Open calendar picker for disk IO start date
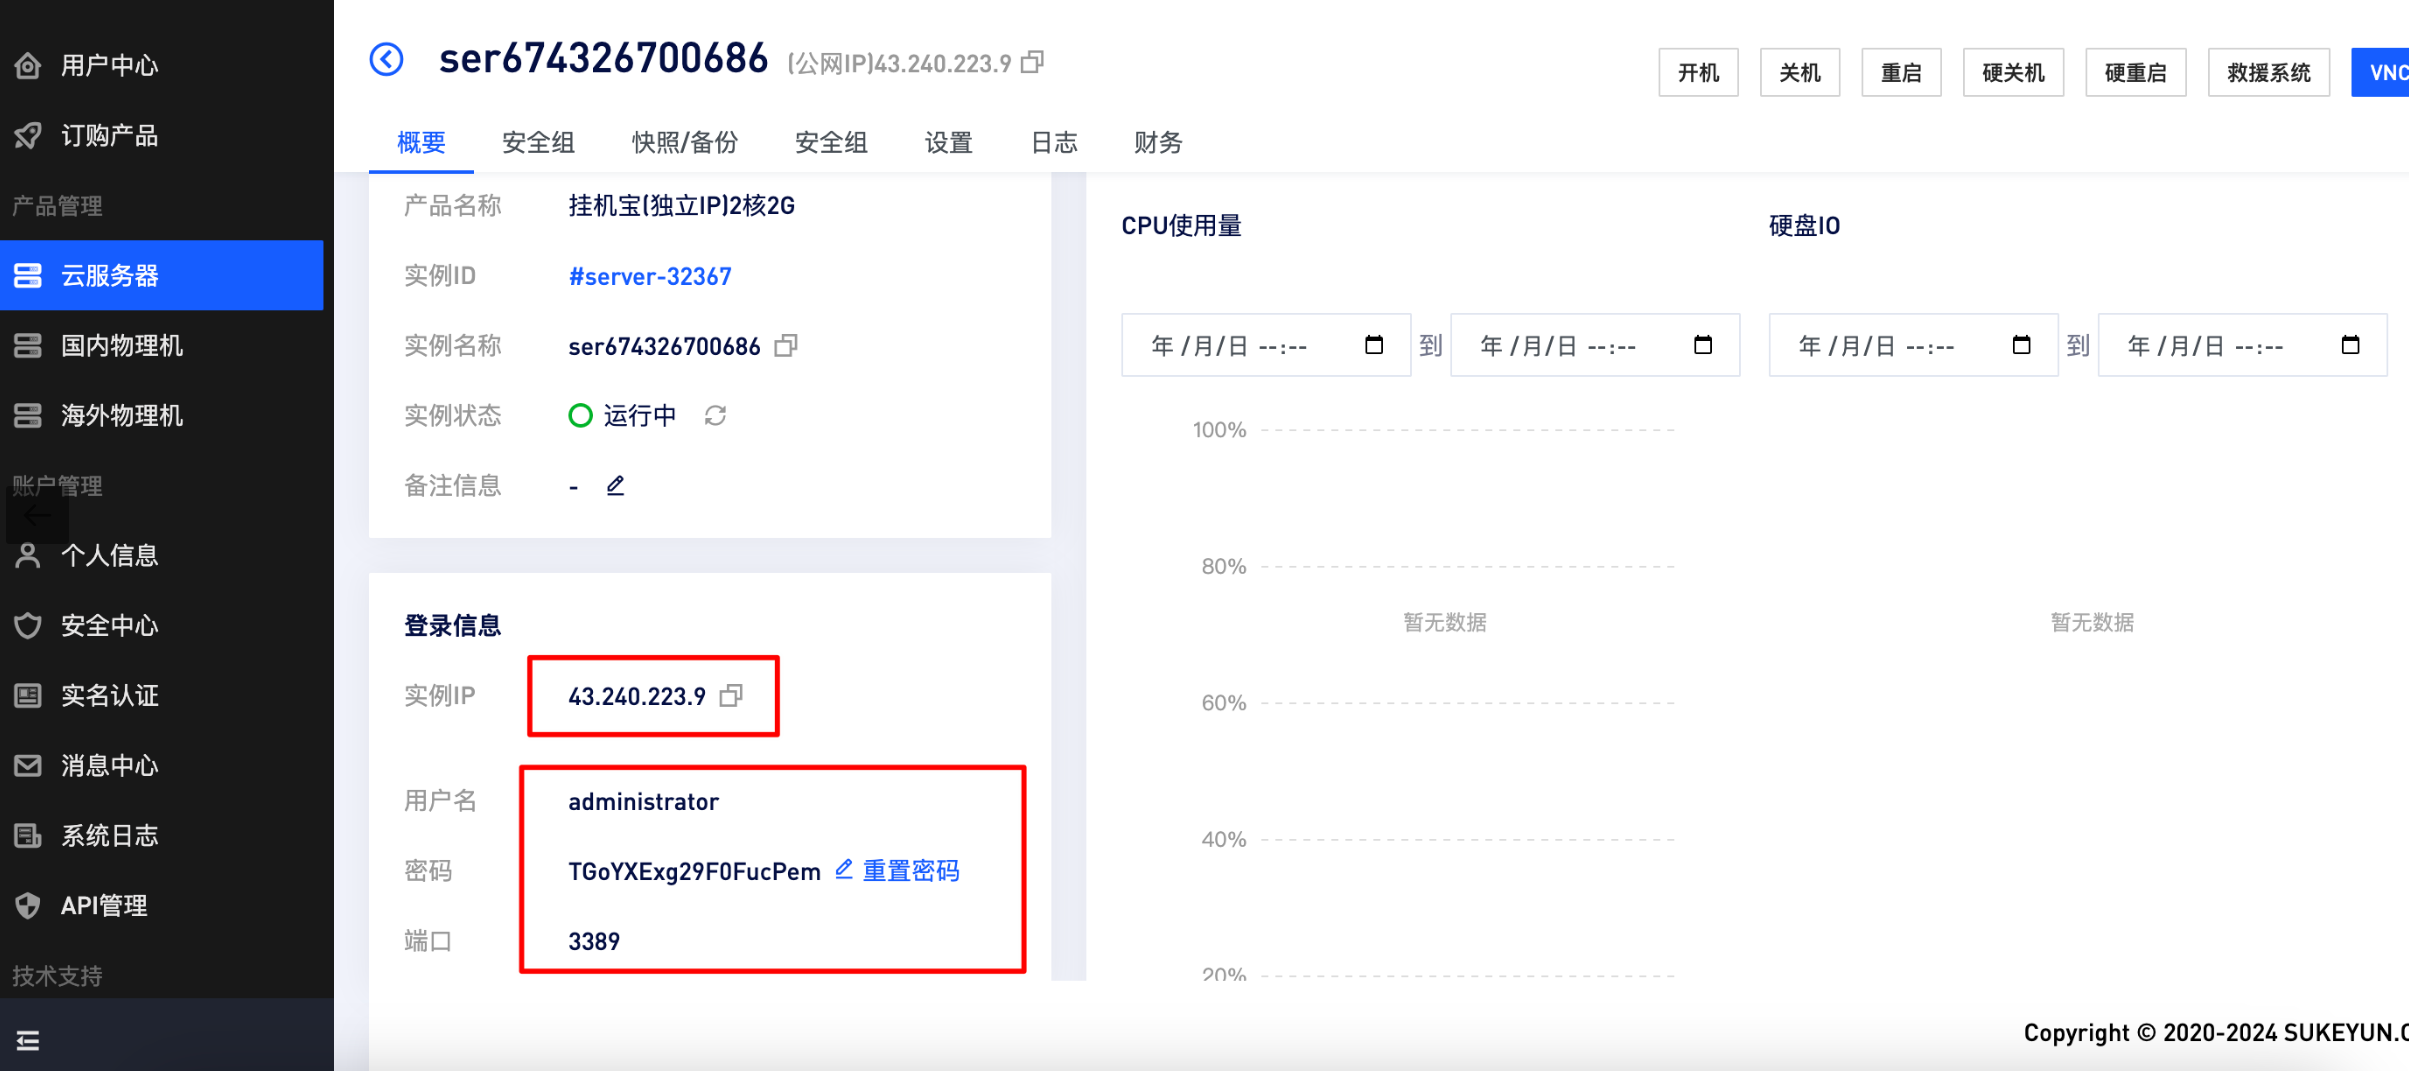 click(x=2021, y=345)
